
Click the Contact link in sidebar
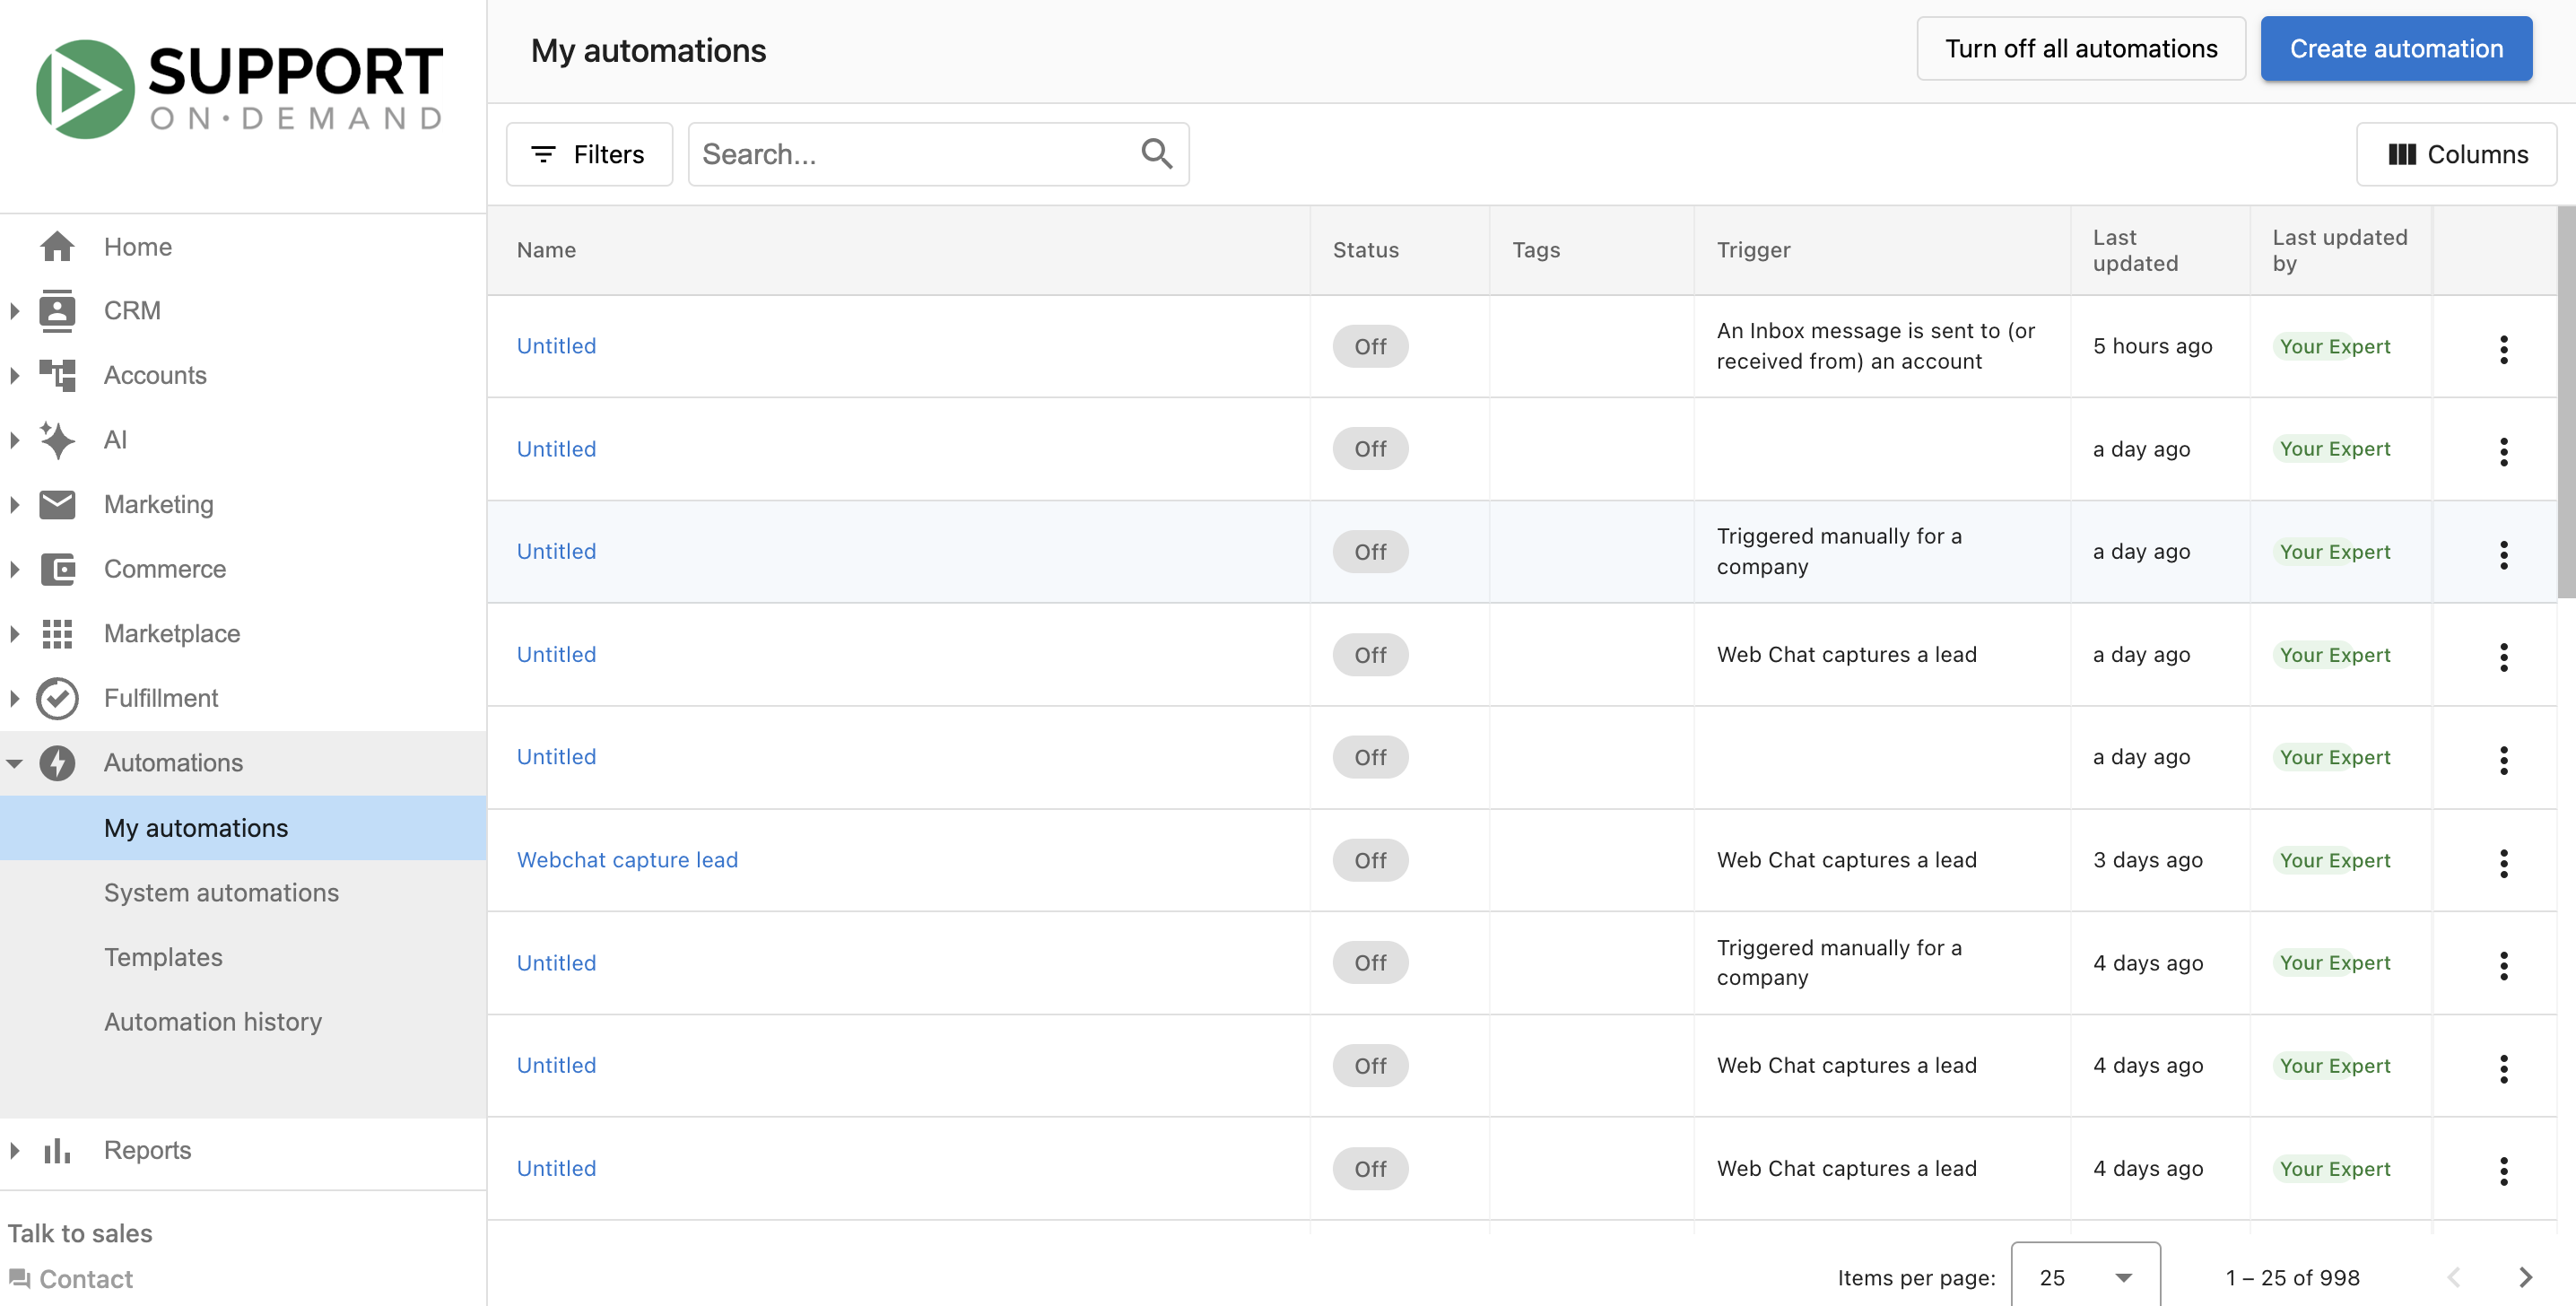coord(86,1278)
